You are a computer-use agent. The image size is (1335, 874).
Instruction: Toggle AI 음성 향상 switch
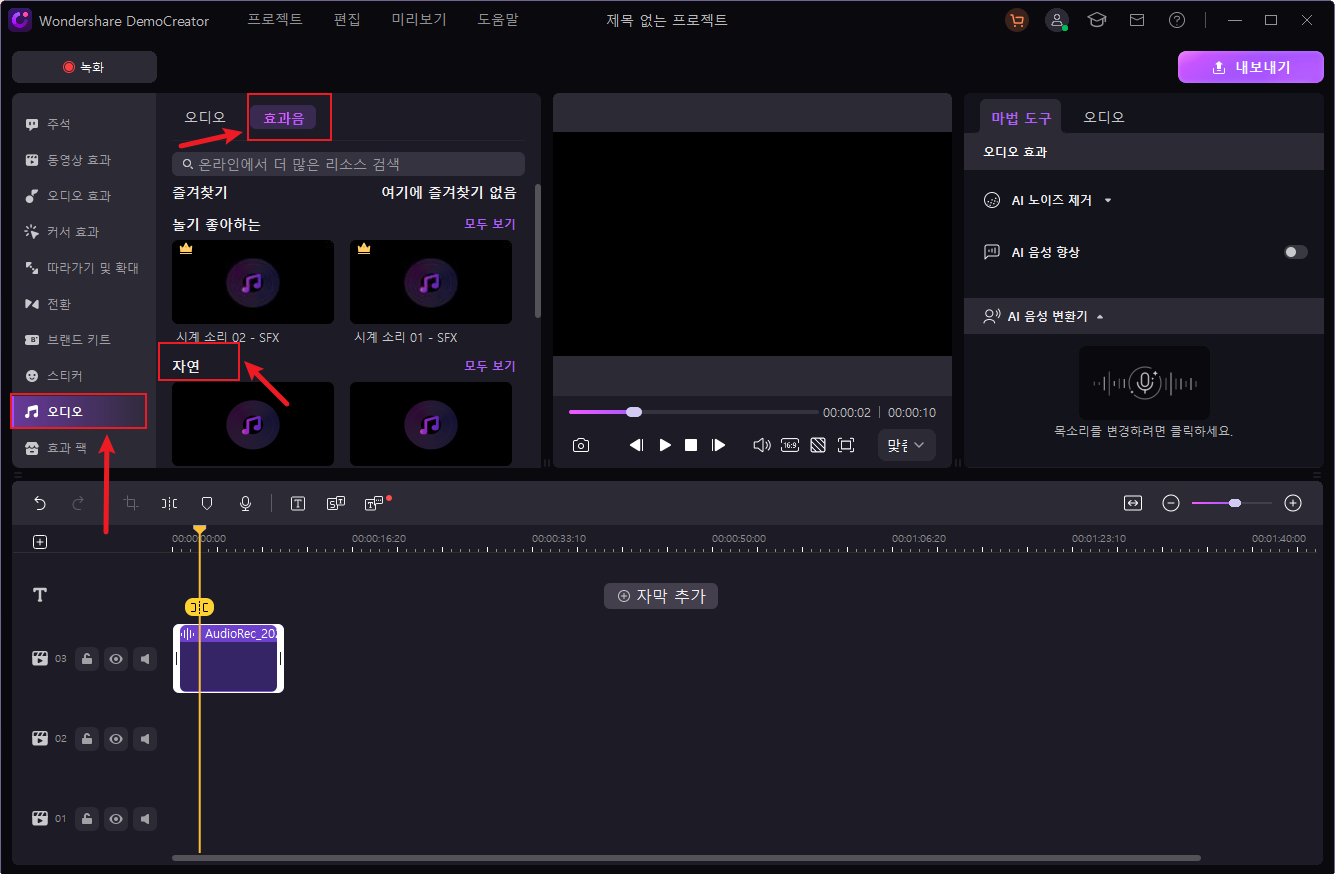(x=1295, y=252)
